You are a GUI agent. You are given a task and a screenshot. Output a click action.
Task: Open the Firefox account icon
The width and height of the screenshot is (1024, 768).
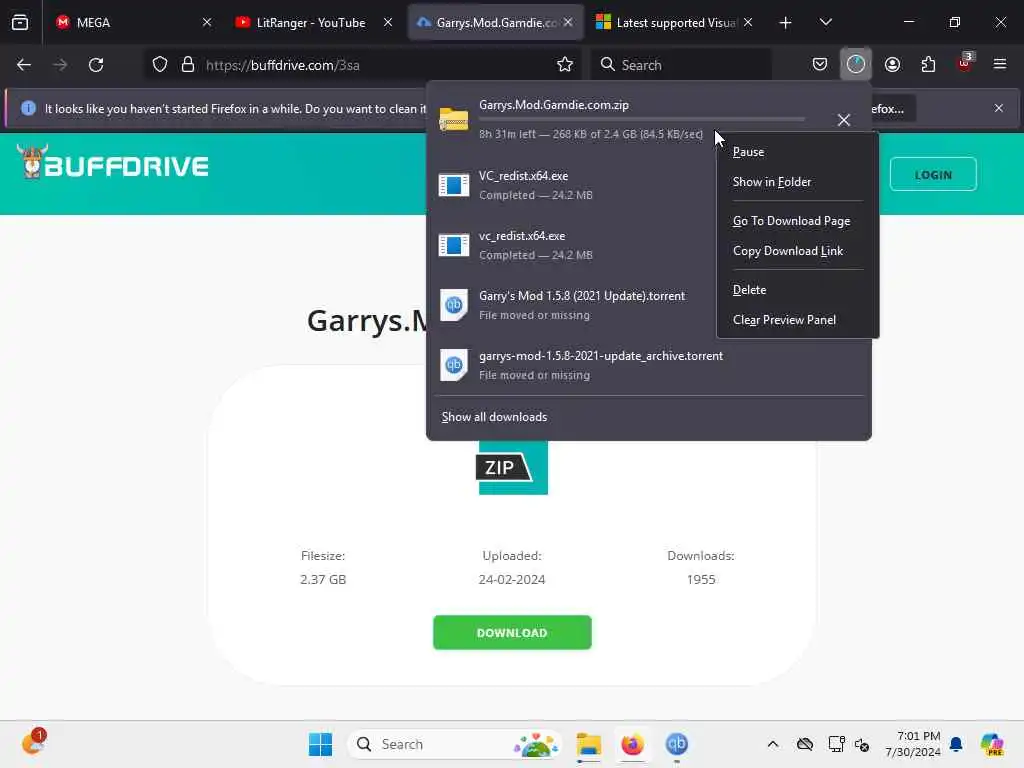[892, 65]
